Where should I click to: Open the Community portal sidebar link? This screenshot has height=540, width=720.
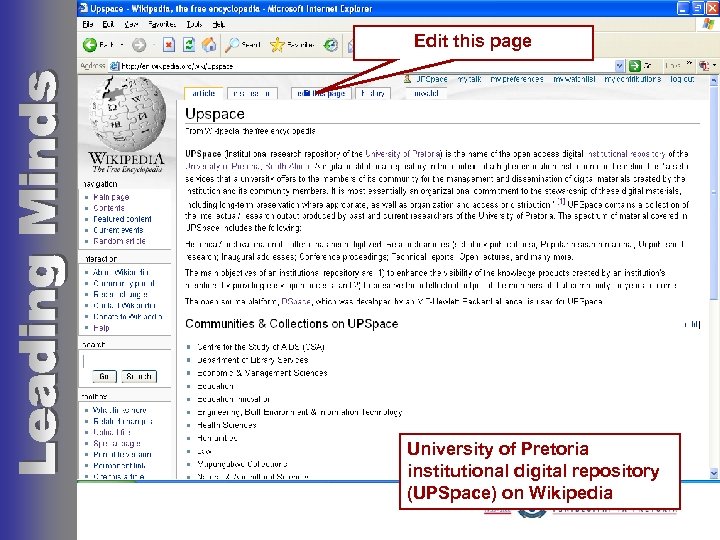tap(124, 283)
